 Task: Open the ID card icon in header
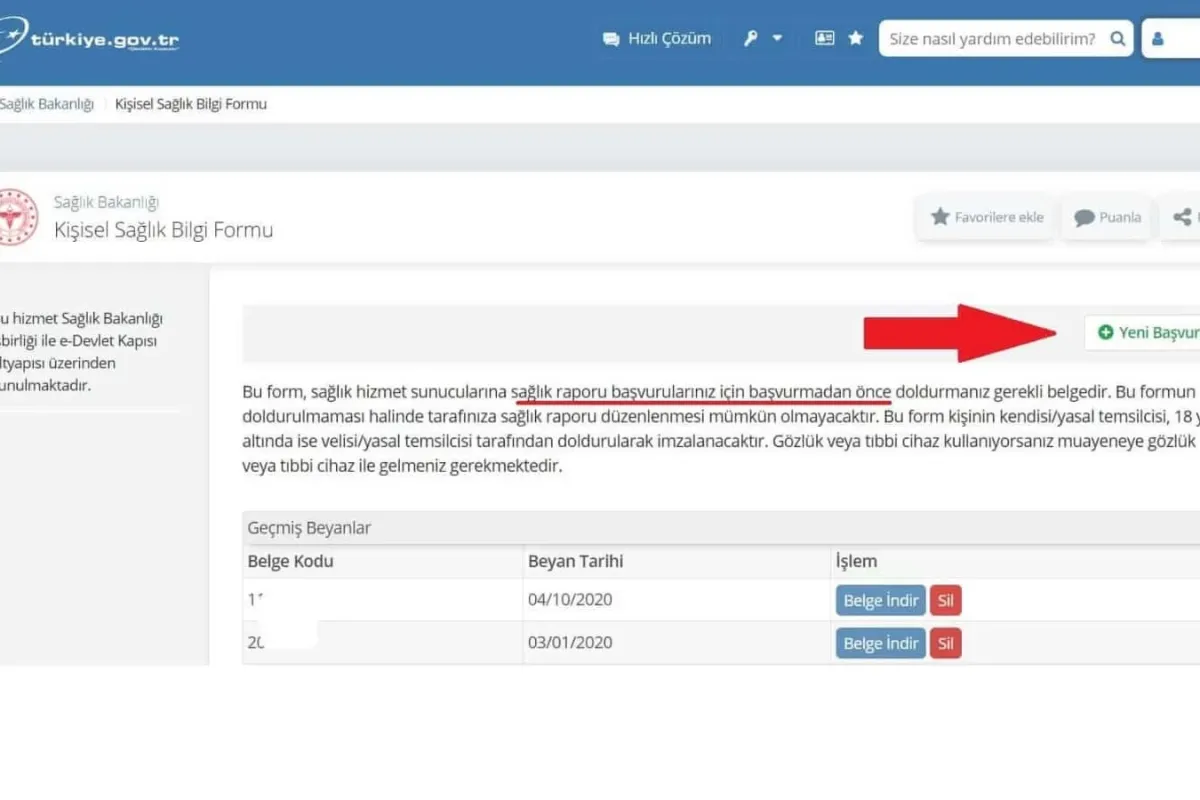[x=825, y=38]
